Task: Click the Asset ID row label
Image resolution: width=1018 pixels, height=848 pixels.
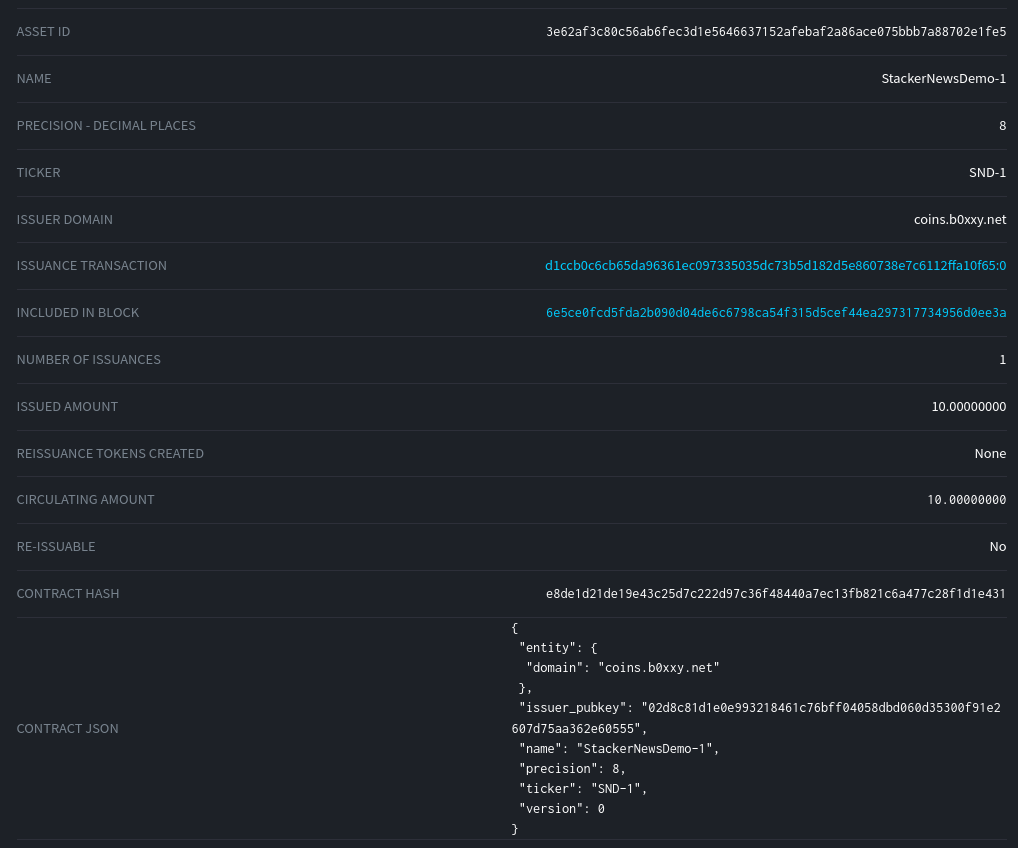Action: click(x=43, y=32)
